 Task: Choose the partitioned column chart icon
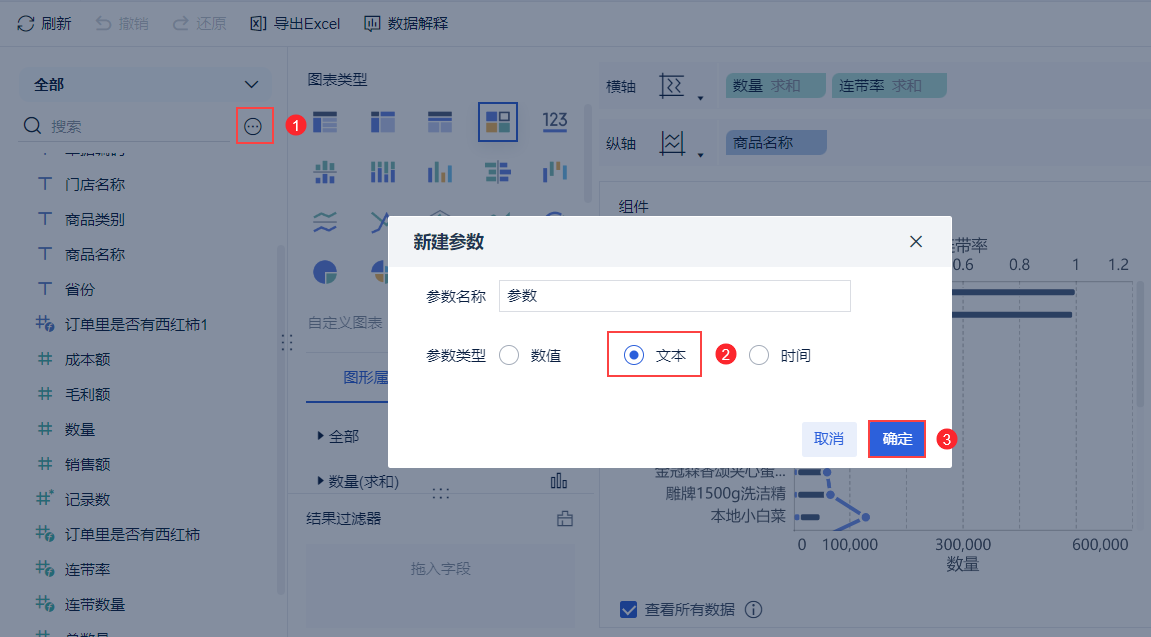(x=324, y=172)
